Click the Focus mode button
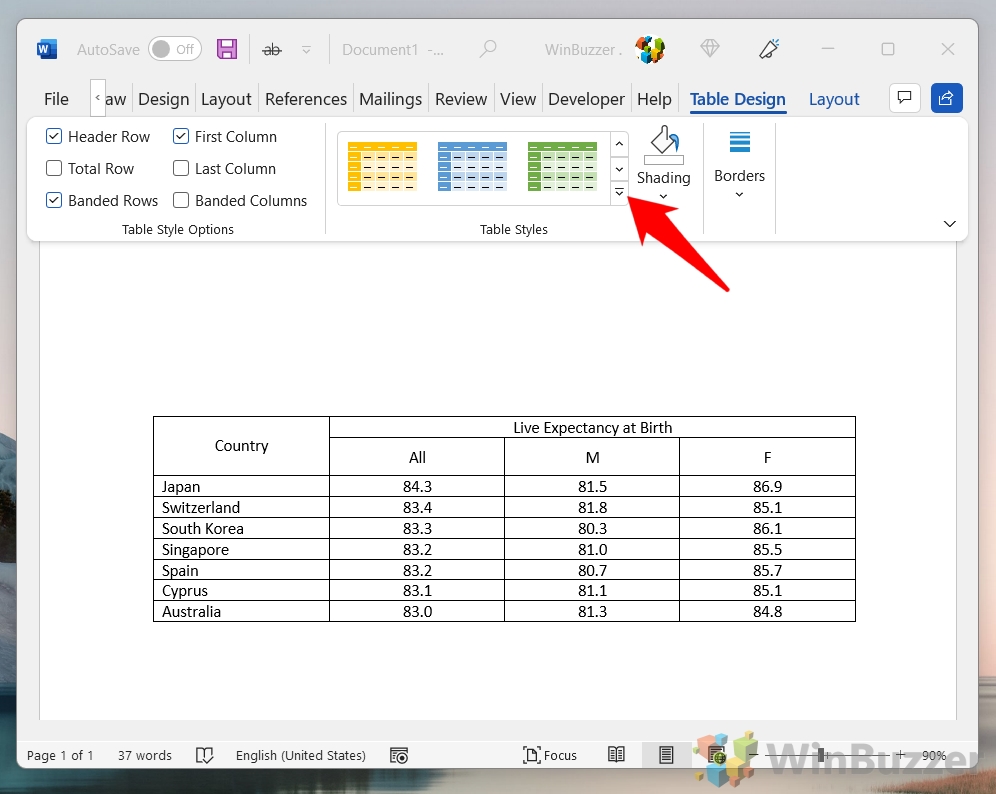This screenshot has height=794, width=996. point(550,755)
